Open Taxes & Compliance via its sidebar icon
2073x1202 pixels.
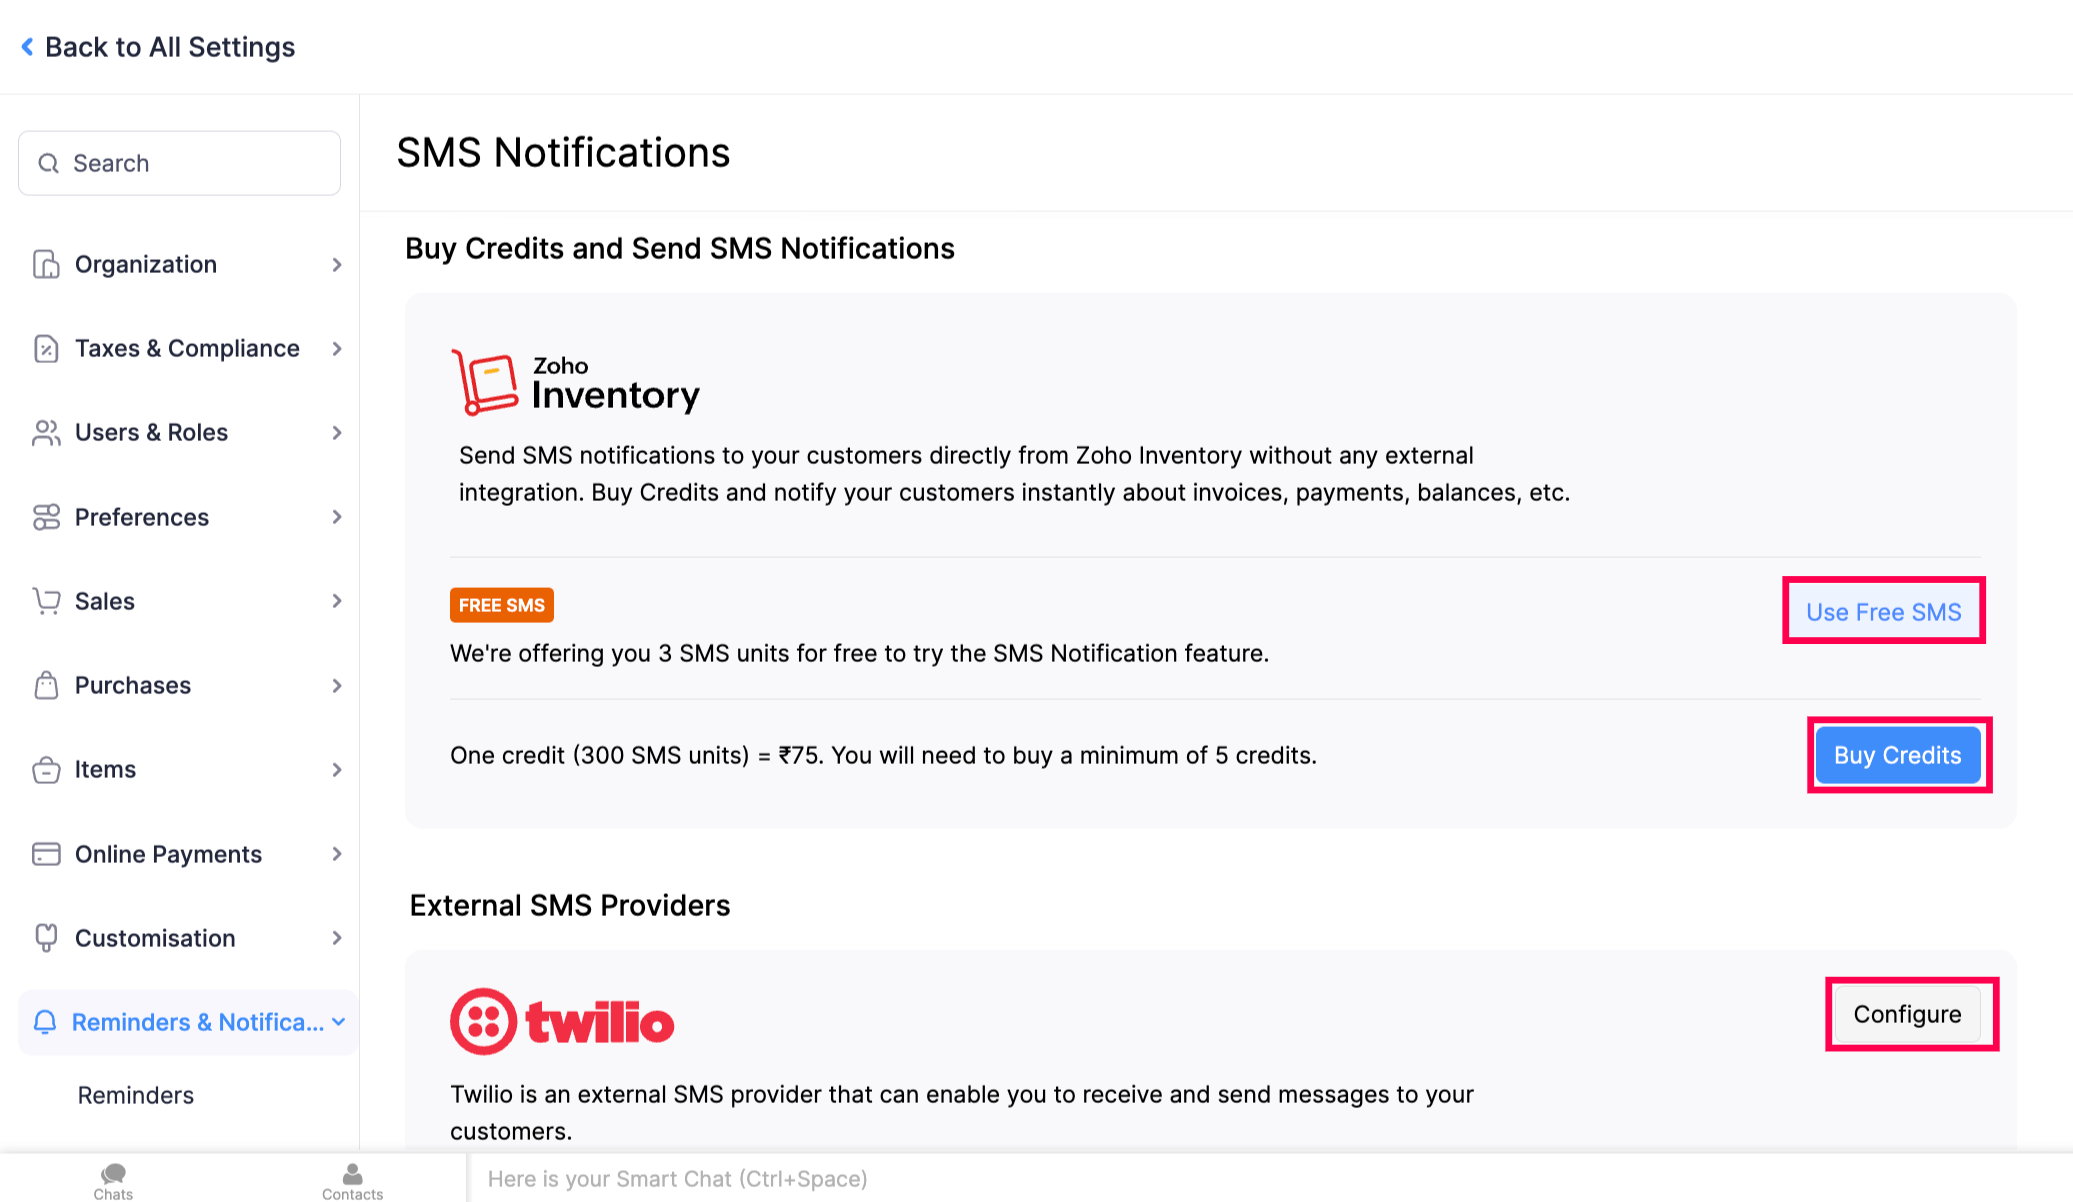[46, 348]
